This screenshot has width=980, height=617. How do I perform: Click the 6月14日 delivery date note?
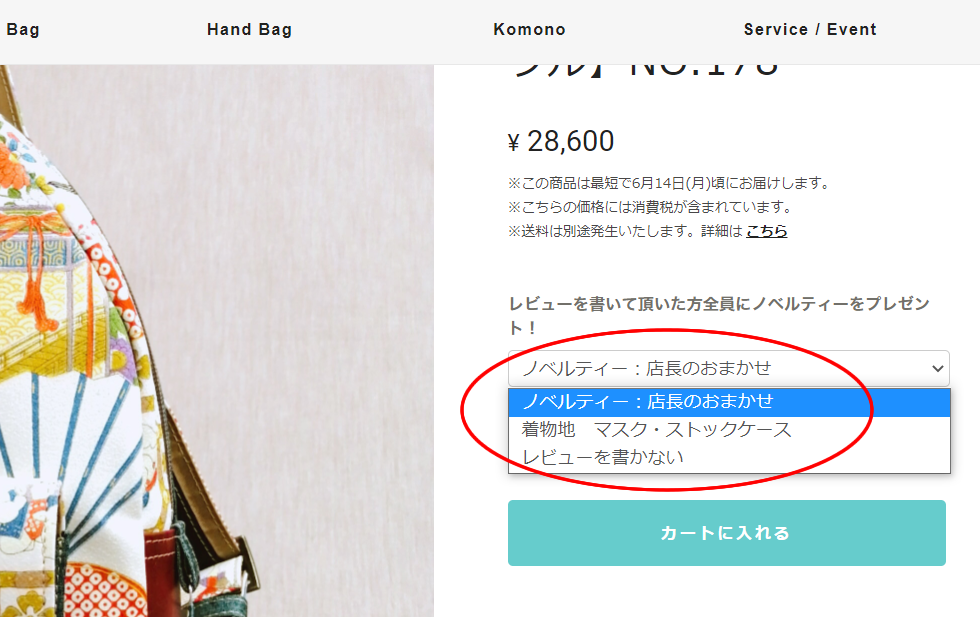(x=669, y=183)
